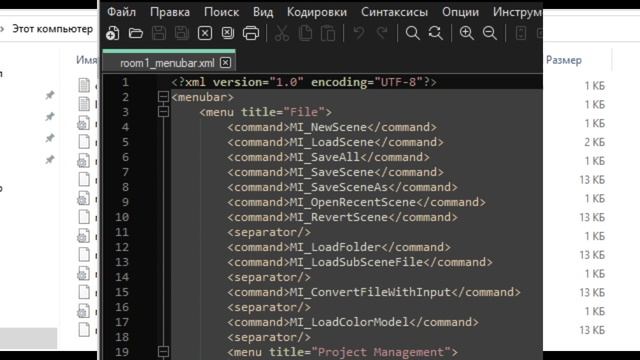This screenshot has width=640, height=360.
Task: Click the Save file toolbar icon
Action: pos(159,33)
